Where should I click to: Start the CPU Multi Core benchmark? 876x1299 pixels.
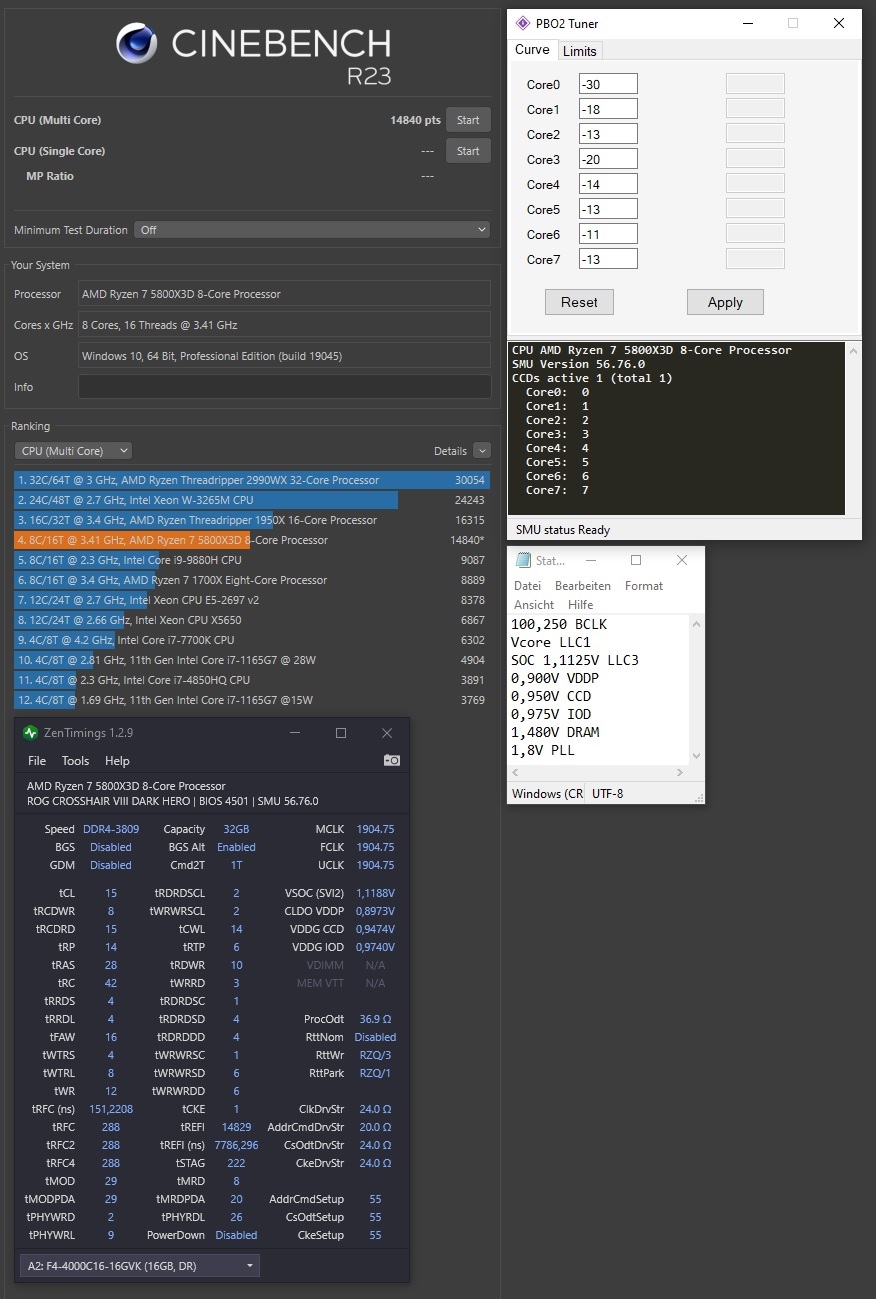coord(468,120)
